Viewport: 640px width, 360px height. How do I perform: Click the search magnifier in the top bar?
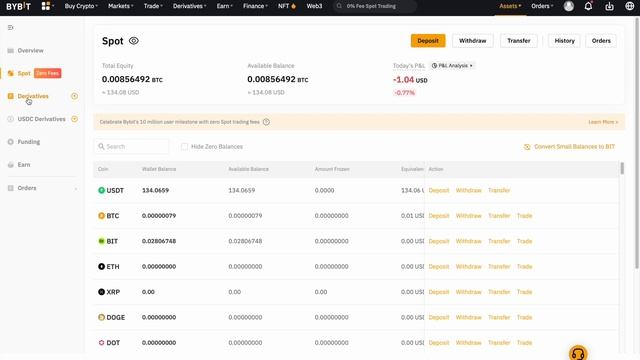pyautogui.click(x=339, y=6)
